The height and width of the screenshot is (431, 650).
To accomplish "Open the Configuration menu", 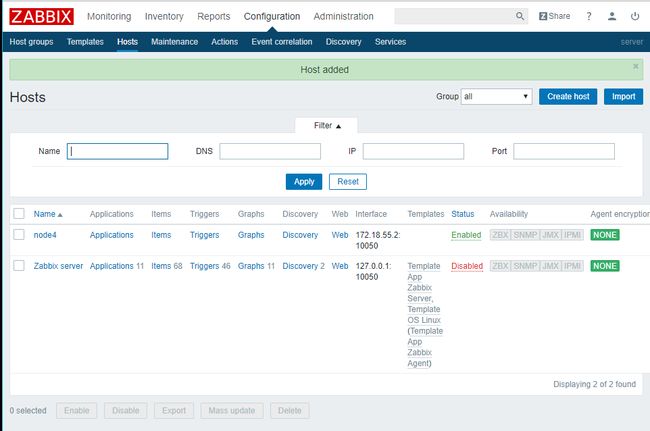I will 272,17.
